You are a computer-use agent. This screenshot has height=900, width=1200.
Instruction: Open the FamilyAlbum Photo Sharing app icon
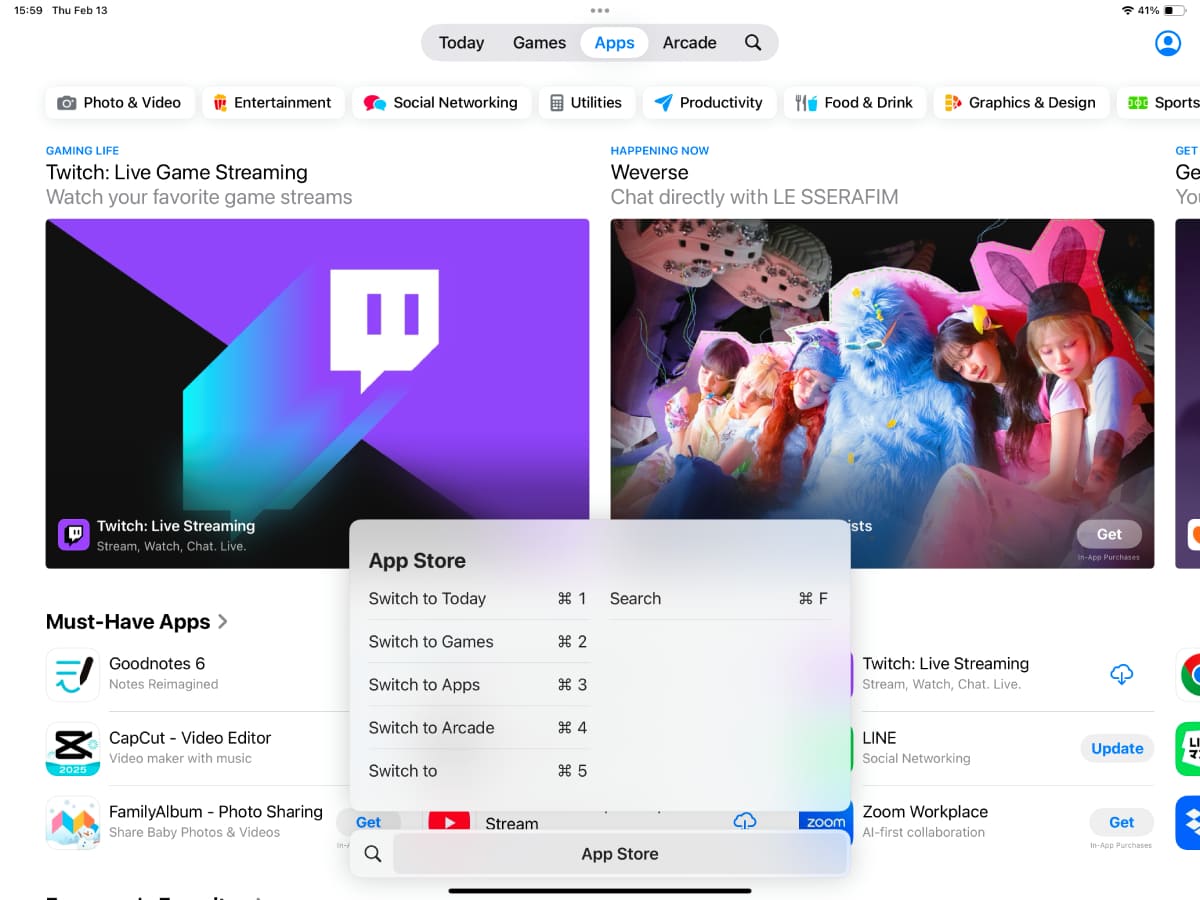point(73,822)
